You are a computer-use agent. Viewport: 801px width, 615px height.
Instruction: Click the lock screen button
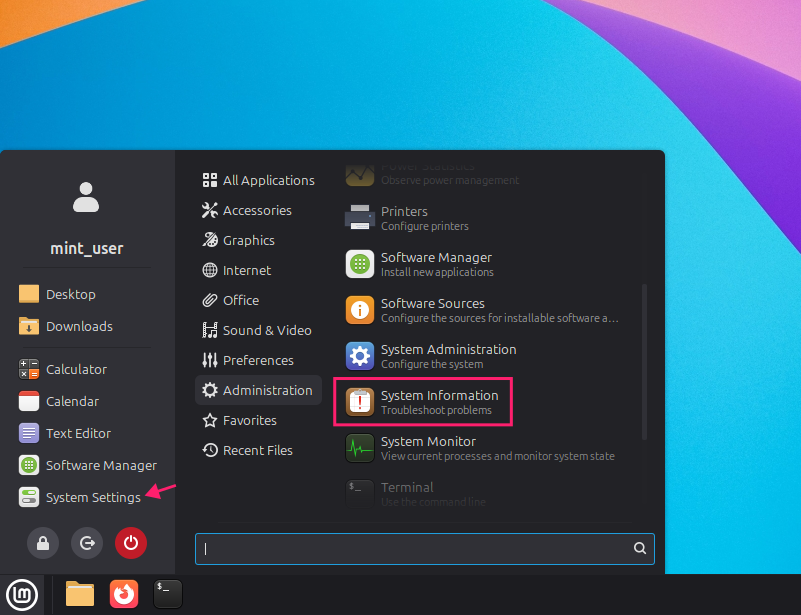point(43,542)
